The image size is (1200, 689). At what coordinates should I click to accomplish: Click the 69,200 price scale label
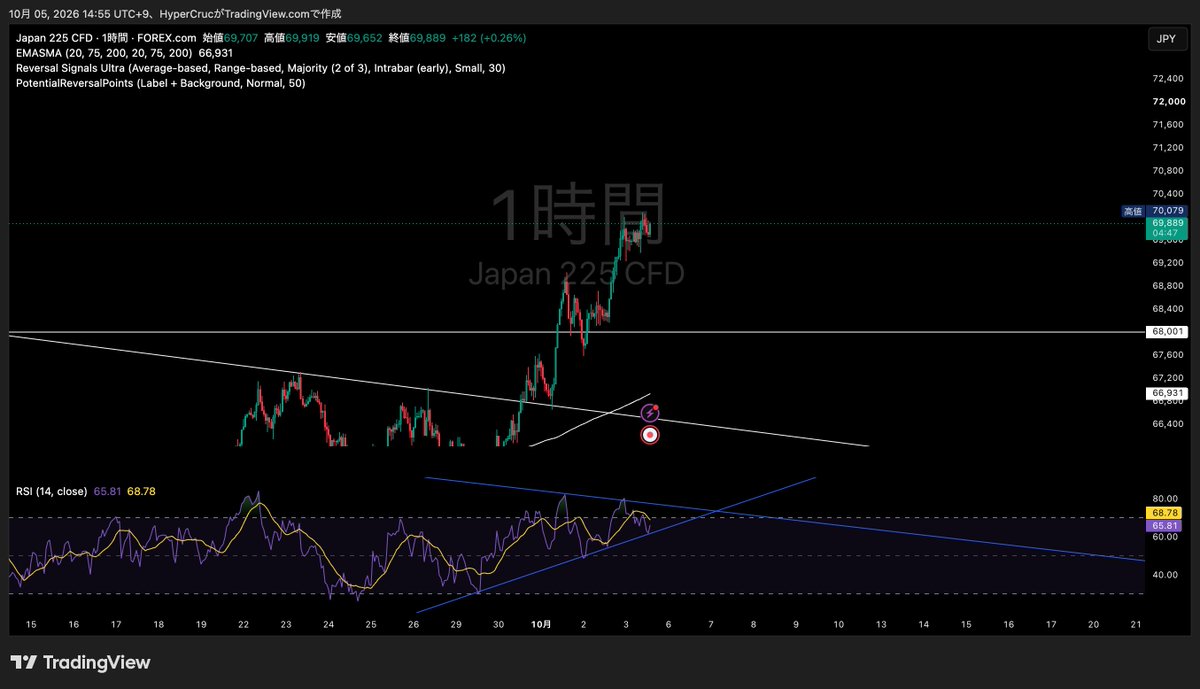point(1168,262)
